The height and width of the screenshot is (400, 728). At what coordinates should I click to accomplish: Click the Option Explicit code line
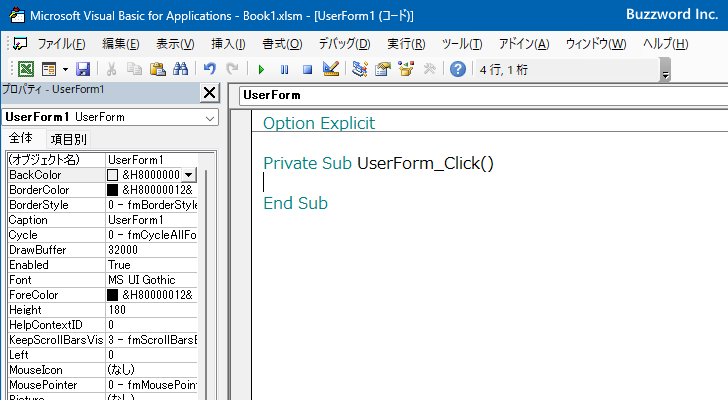coord(318,123)
